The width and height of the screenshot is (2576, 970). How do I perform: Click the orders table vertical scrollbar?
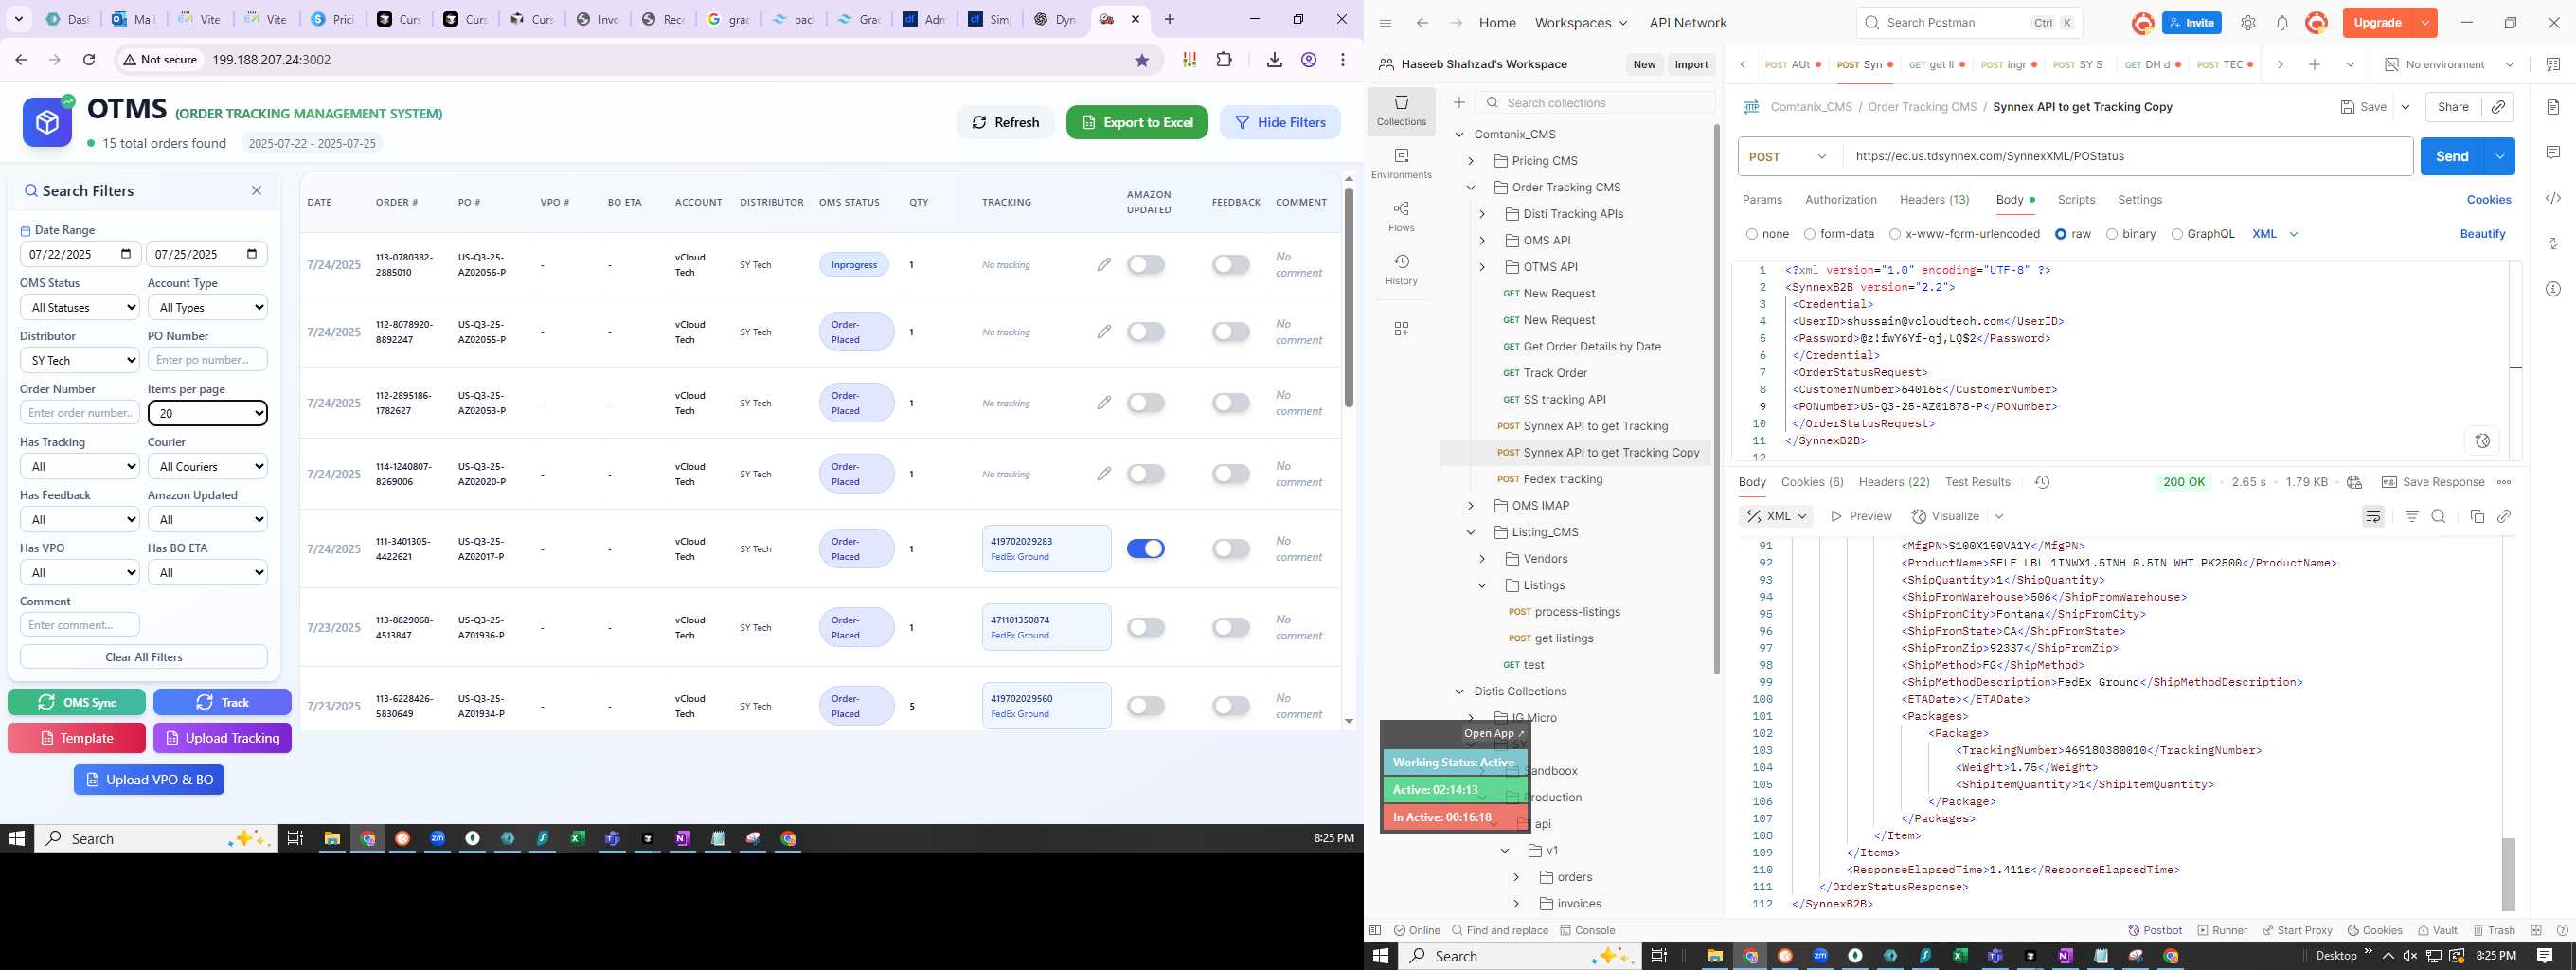tap(1348, 298)
